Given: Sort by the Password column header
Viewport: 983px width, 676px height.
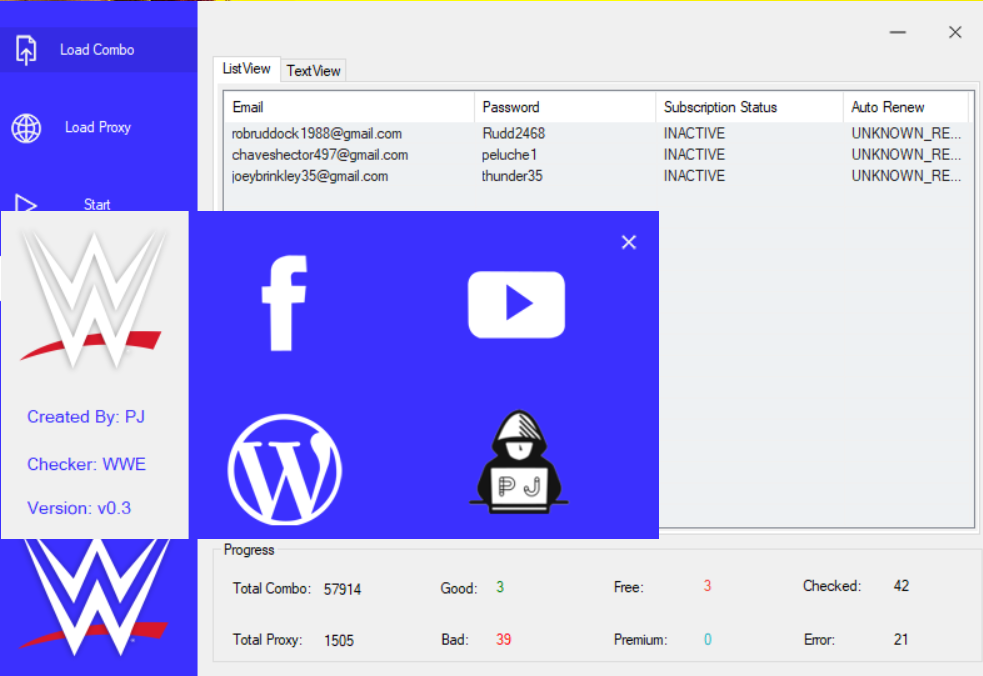Looking at the screenshot, I should click(565, 107).
